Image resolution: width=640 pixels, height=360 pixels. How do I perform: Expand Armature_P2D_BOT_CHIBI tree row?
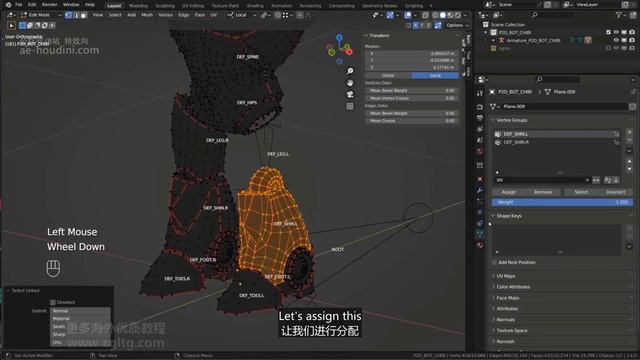(x=493, y=40)
